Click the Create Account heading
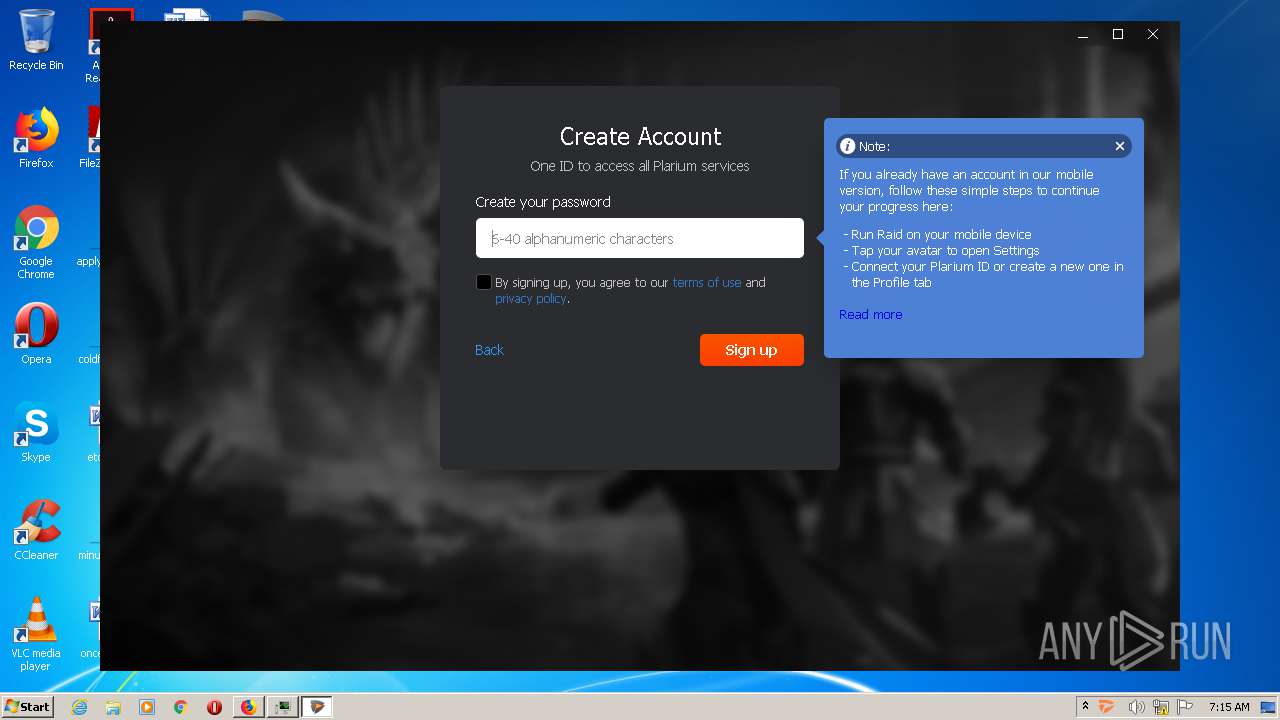Image resolution: width=1280 pixels, height=720 pixels. click(640, 136)
